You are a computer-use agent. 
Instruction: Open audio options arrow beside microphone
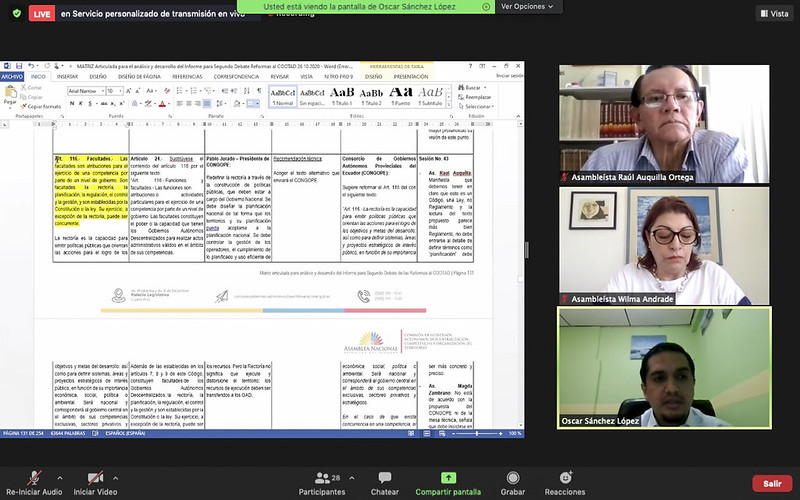[60, 478]
